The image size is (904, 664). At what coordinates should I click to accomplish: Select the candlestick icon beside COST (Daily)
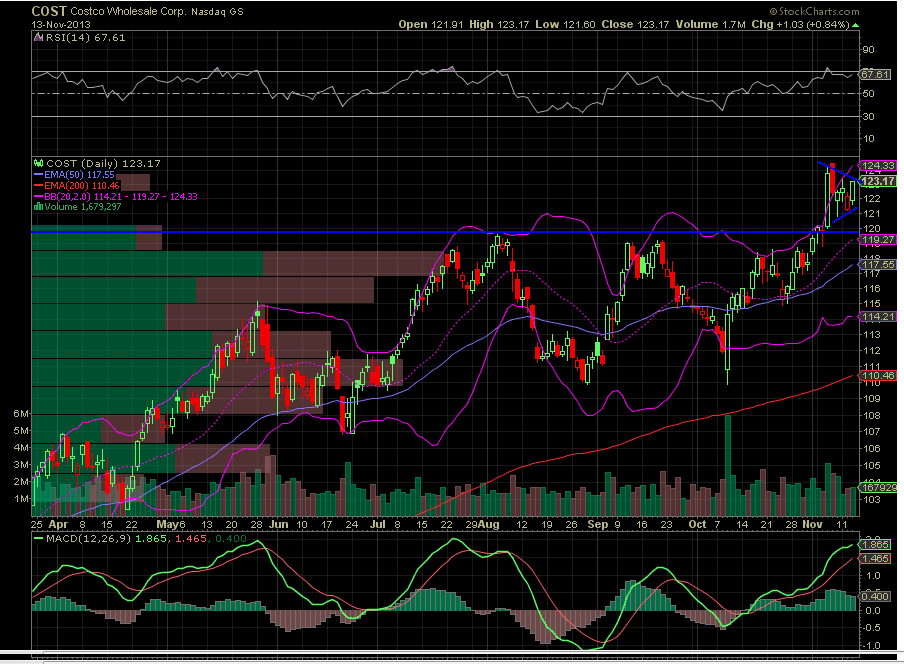[x=38, y=163]
